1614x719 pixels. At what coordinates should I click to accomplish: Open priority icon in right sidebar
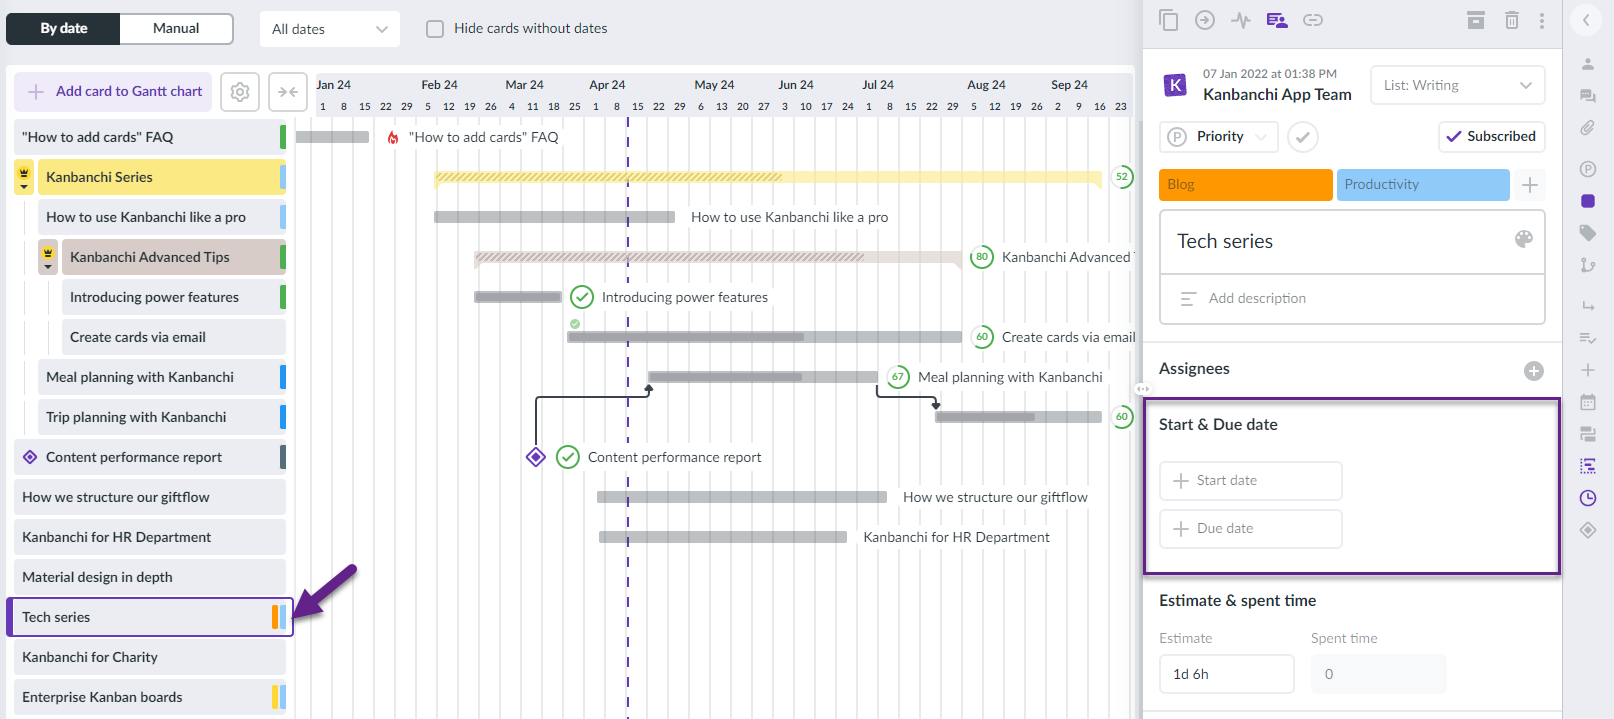[x=1588, y=169]
